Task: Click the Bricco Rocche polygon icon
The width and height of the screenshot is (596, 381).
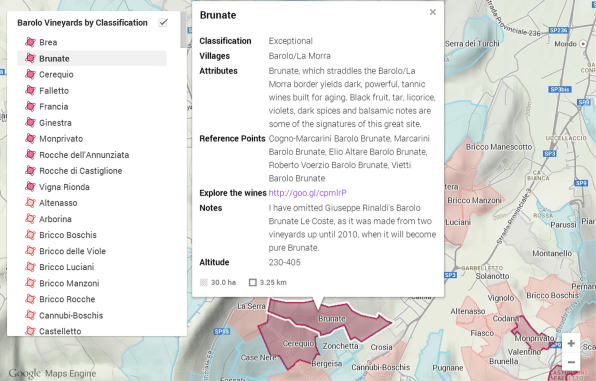Action: 30,299
